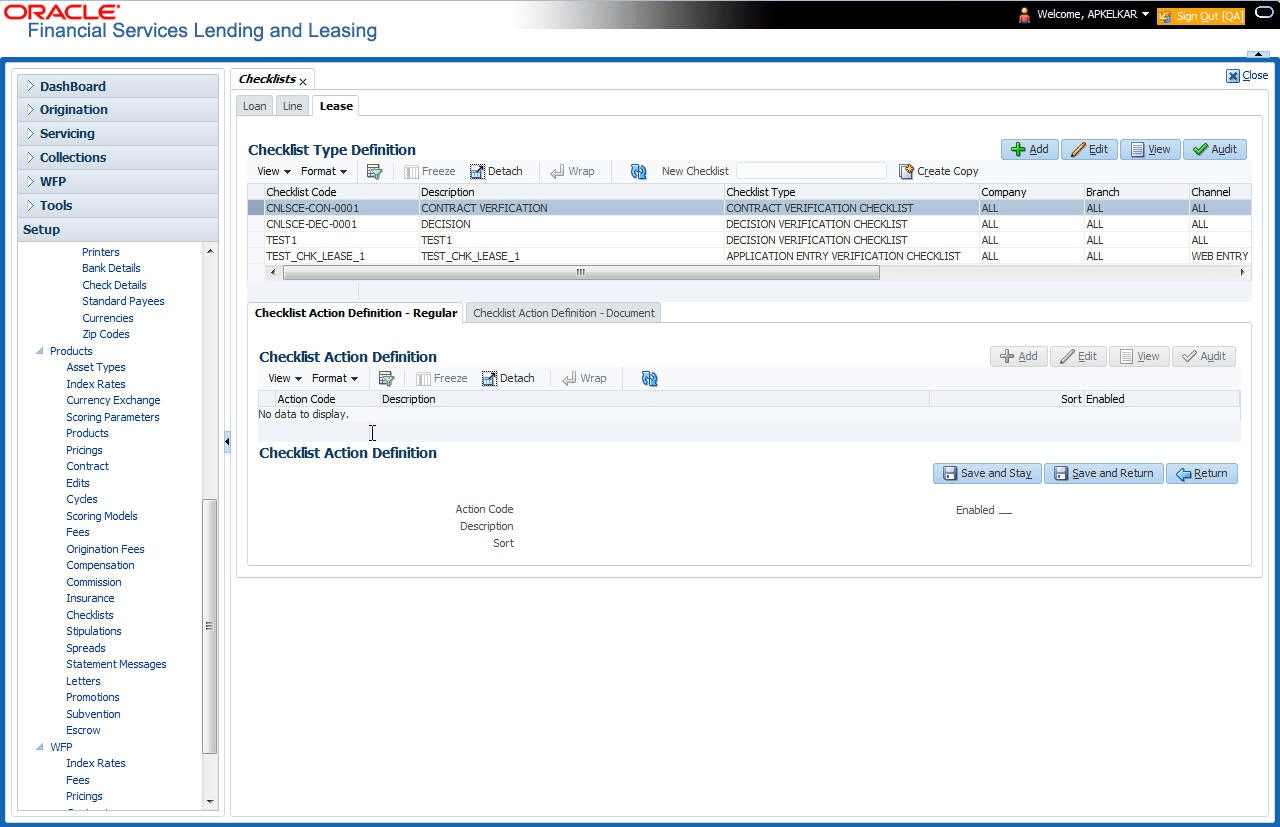Click the query-by-example icon in the top toolbar
Viewport: 1280px width, 827px height.
click(x=375, y=171)
